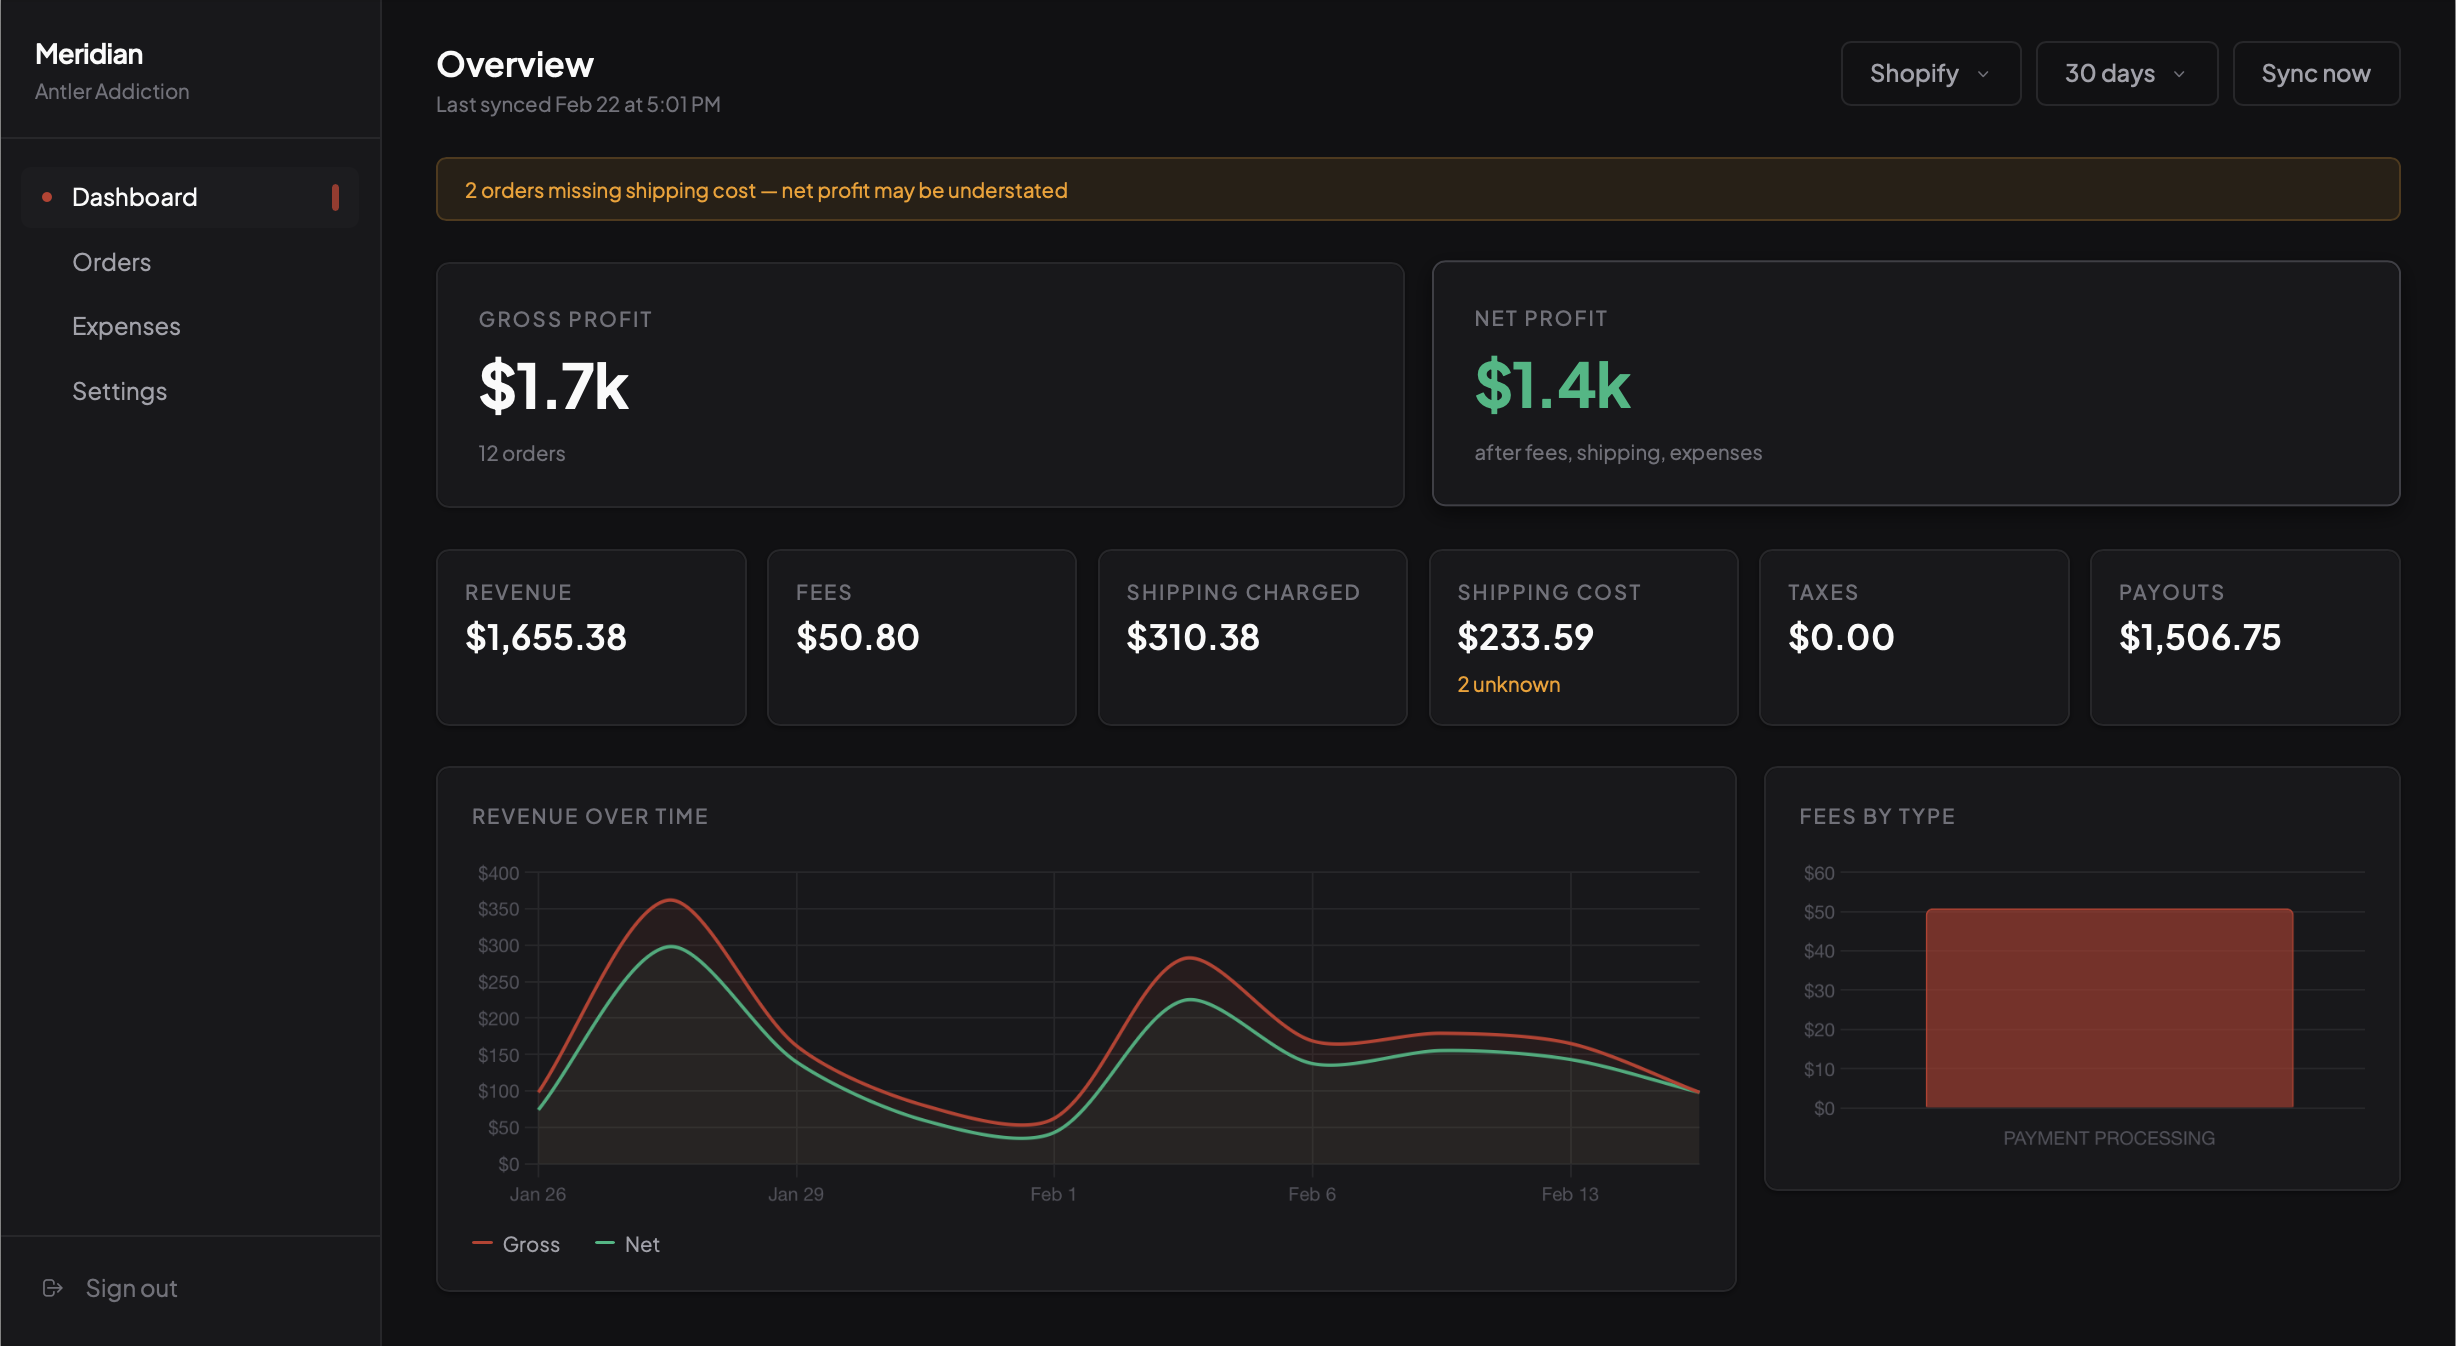The image size is (2456, 1346).
Task: Click the red dot beside Dashboard
Action: pyautogui.click(x=47, y=197)
